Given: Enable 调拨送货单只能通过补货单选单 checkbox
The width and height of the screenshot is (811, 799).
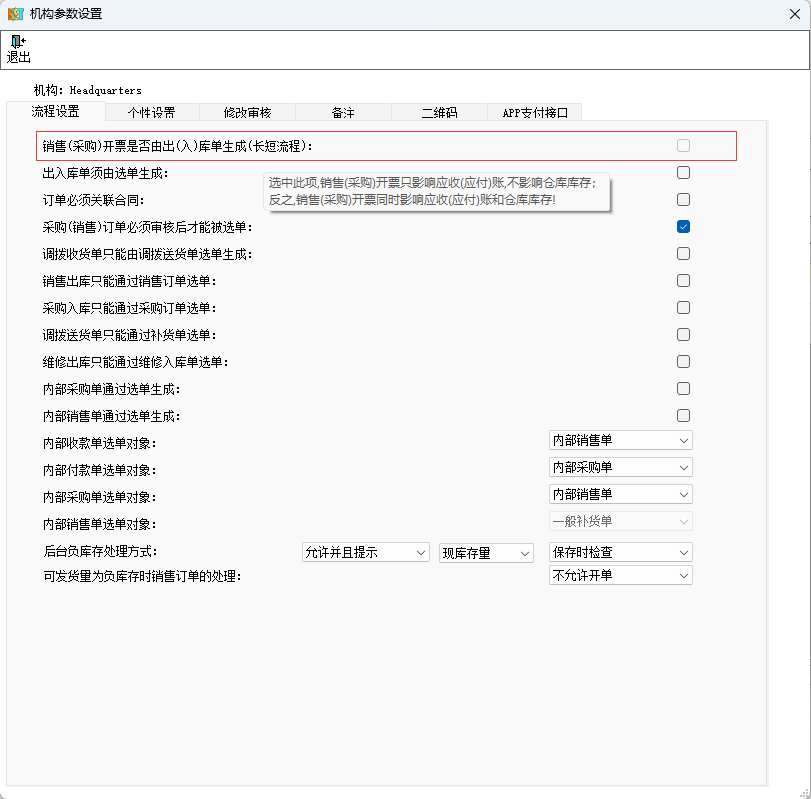Looking at the screenshot, I should (683, 335).
